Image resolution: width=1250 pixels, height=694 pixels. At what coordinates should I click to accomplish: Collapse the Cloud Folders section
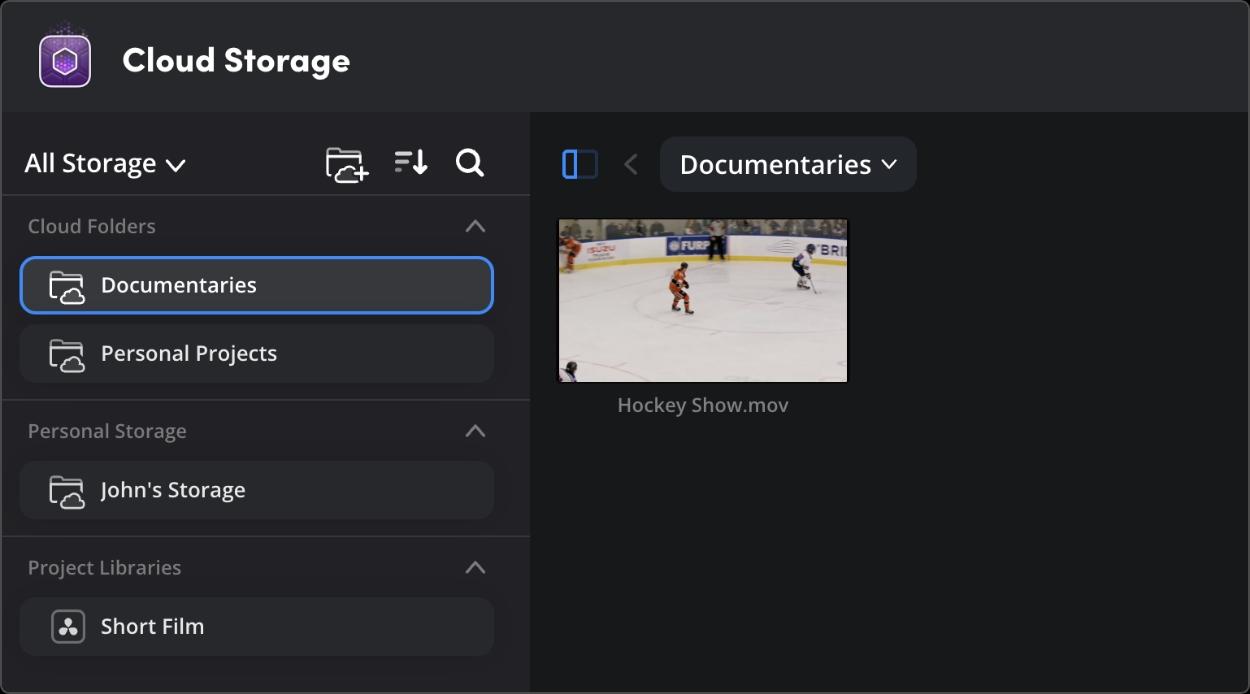476,226
